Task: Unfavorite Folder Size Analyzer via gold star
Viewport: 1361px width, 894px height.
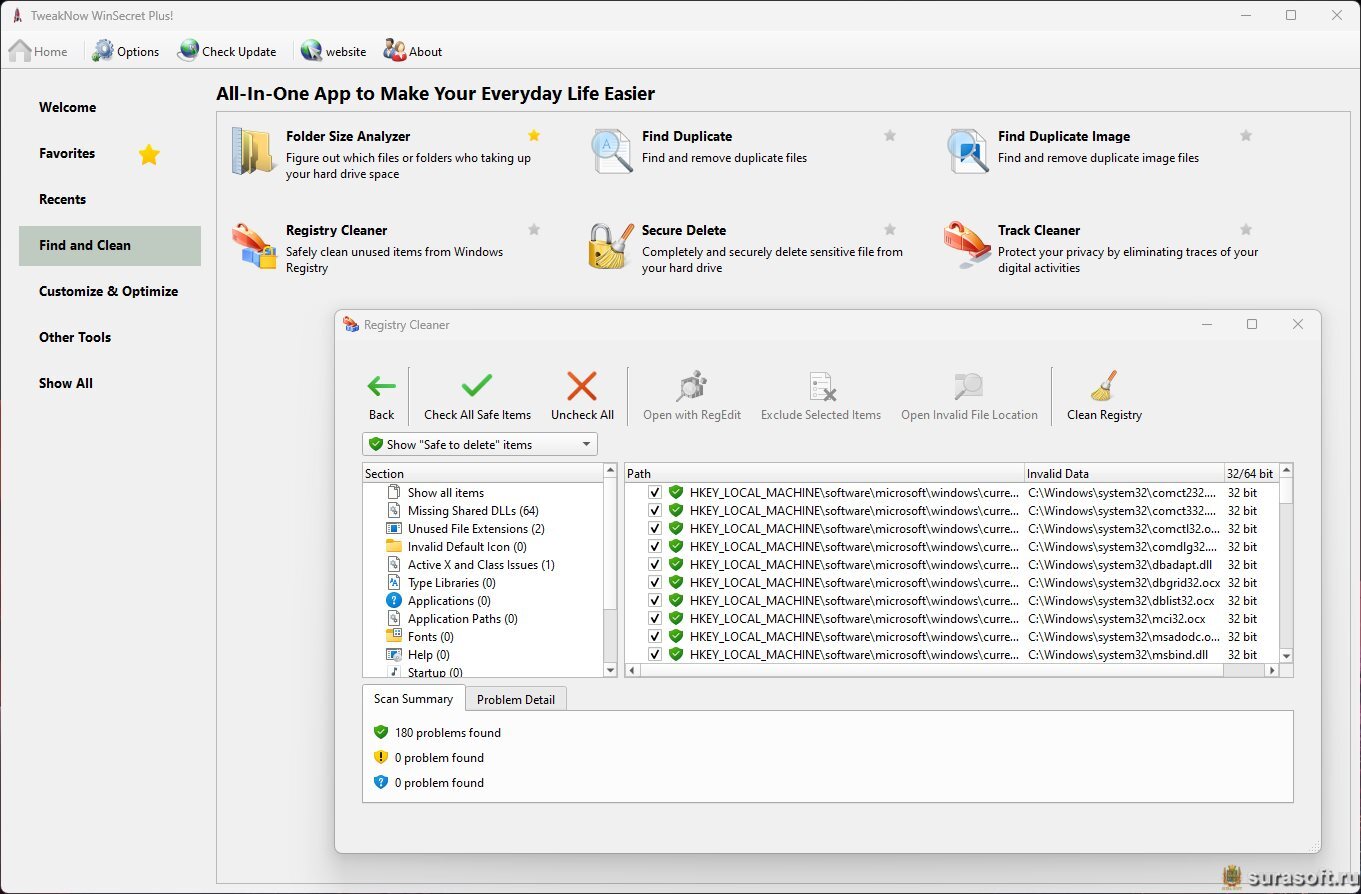Action: click(534, 135)
